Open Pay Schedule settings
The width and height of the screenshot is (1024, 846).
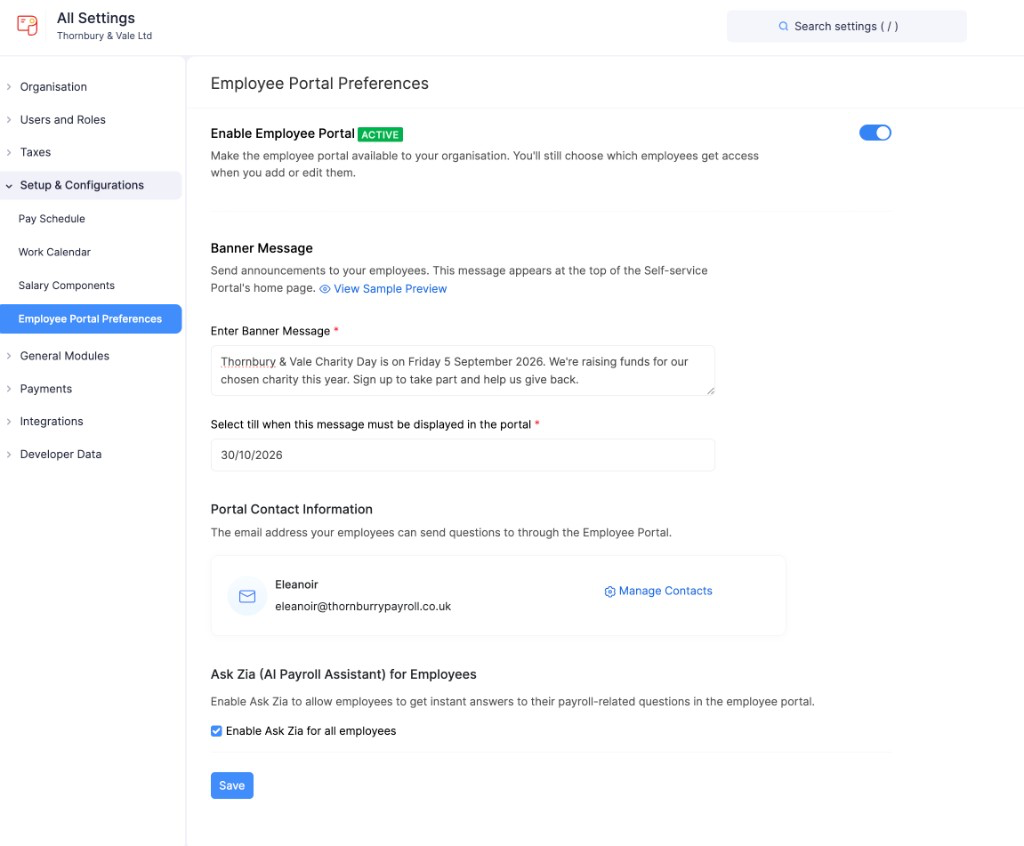[52, 219]
